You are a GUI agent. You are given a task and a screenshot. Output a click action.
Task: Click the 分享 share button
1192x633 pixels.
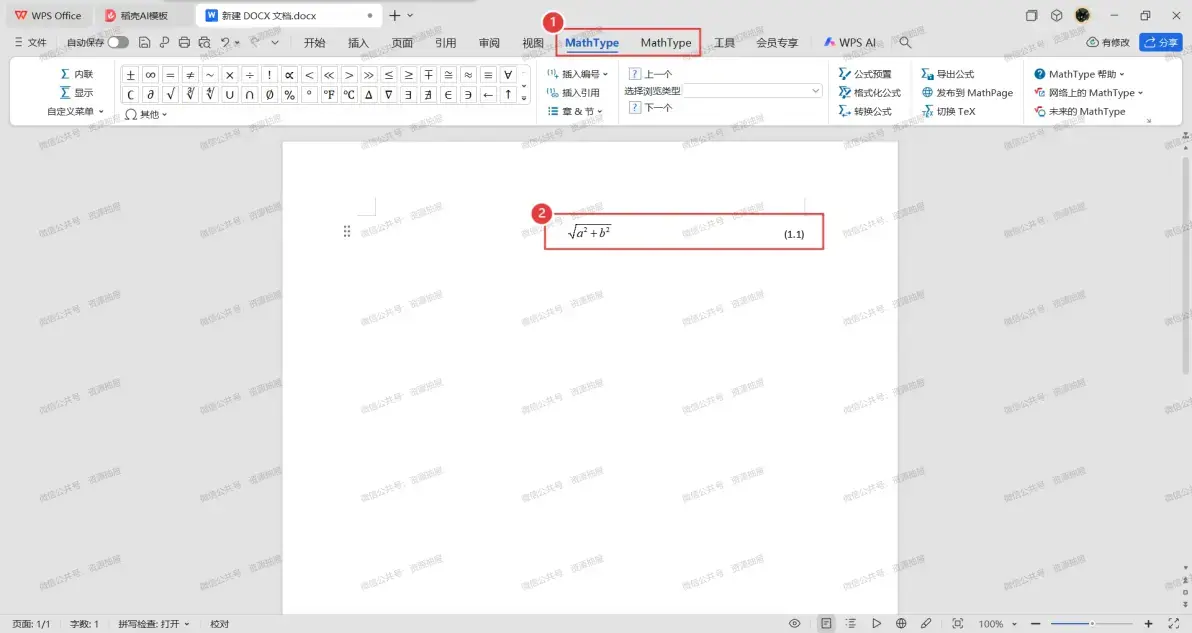coord(1161,43)
